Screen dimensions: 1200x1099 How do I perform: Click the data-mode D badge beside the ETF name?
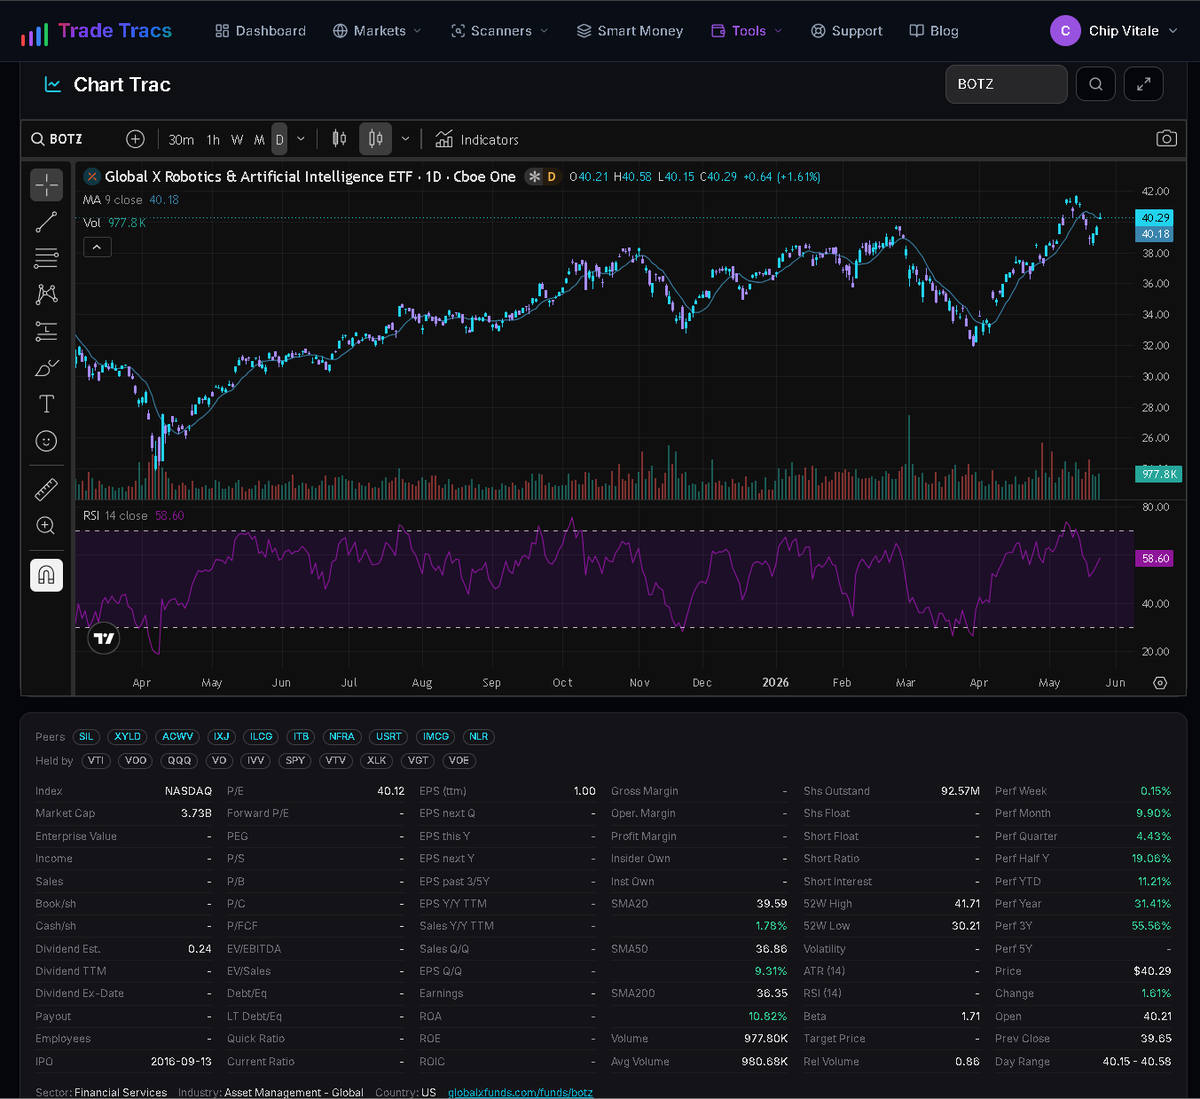(551, 177)
